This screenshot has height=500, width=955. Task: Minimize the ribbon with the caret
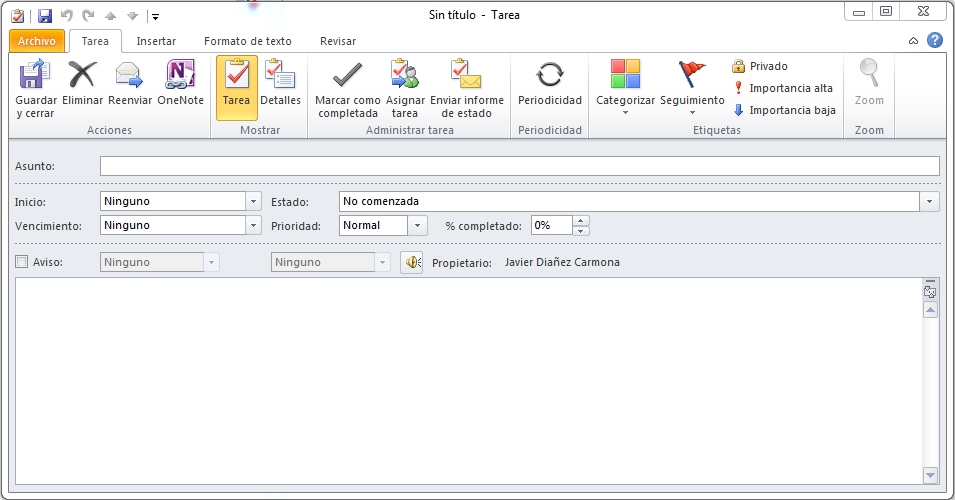point(913,41)
